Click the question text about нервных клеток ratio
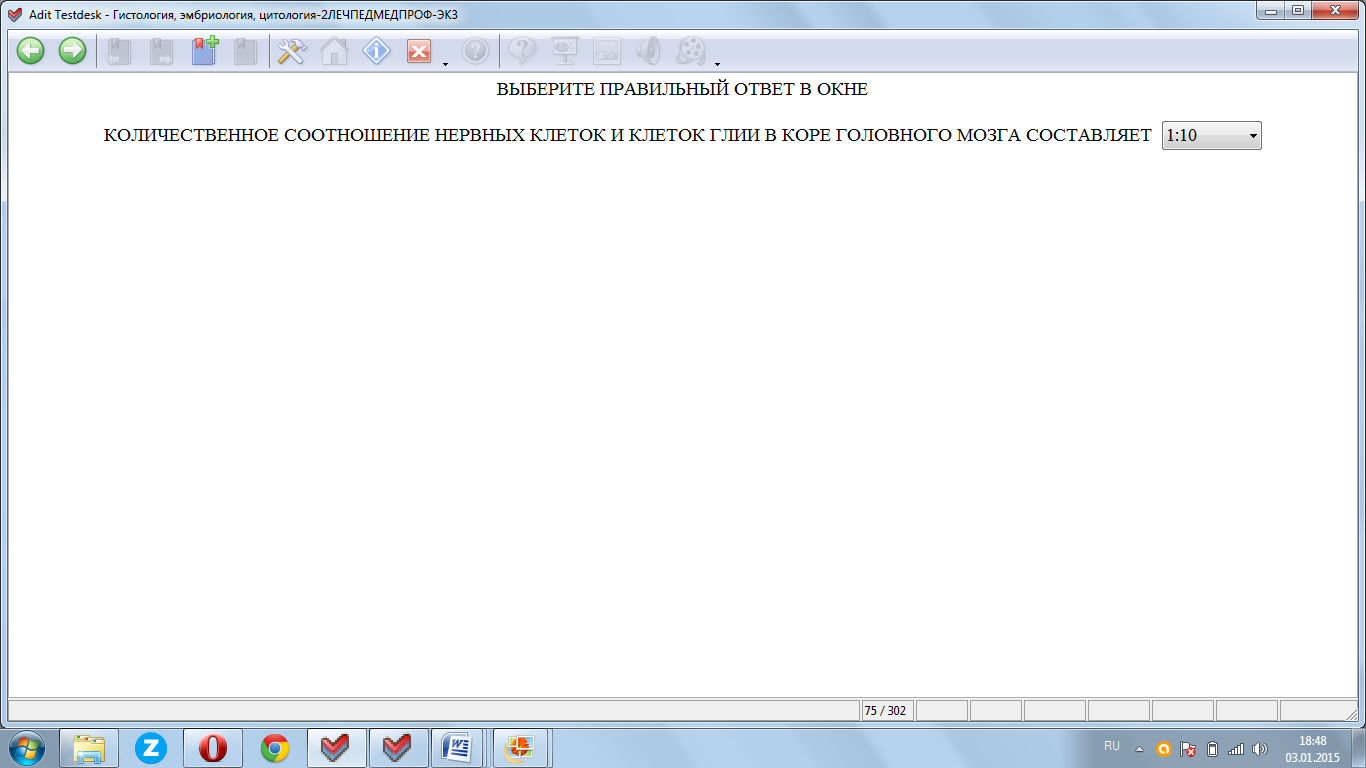 point(627,136)
